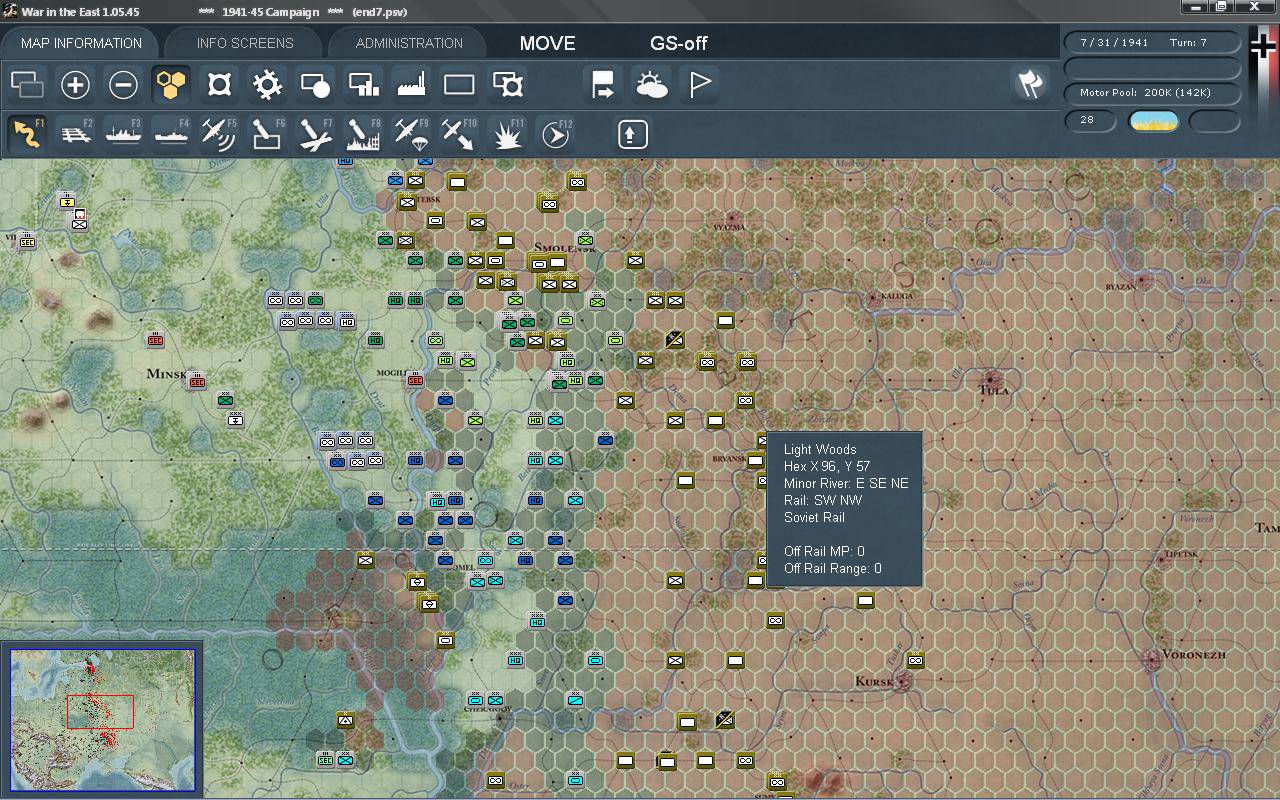Click the 'Rail: SW NW' tooltip line
Image resolution: width=1280 pixels, height=800 pixels.
coord(823,500)
